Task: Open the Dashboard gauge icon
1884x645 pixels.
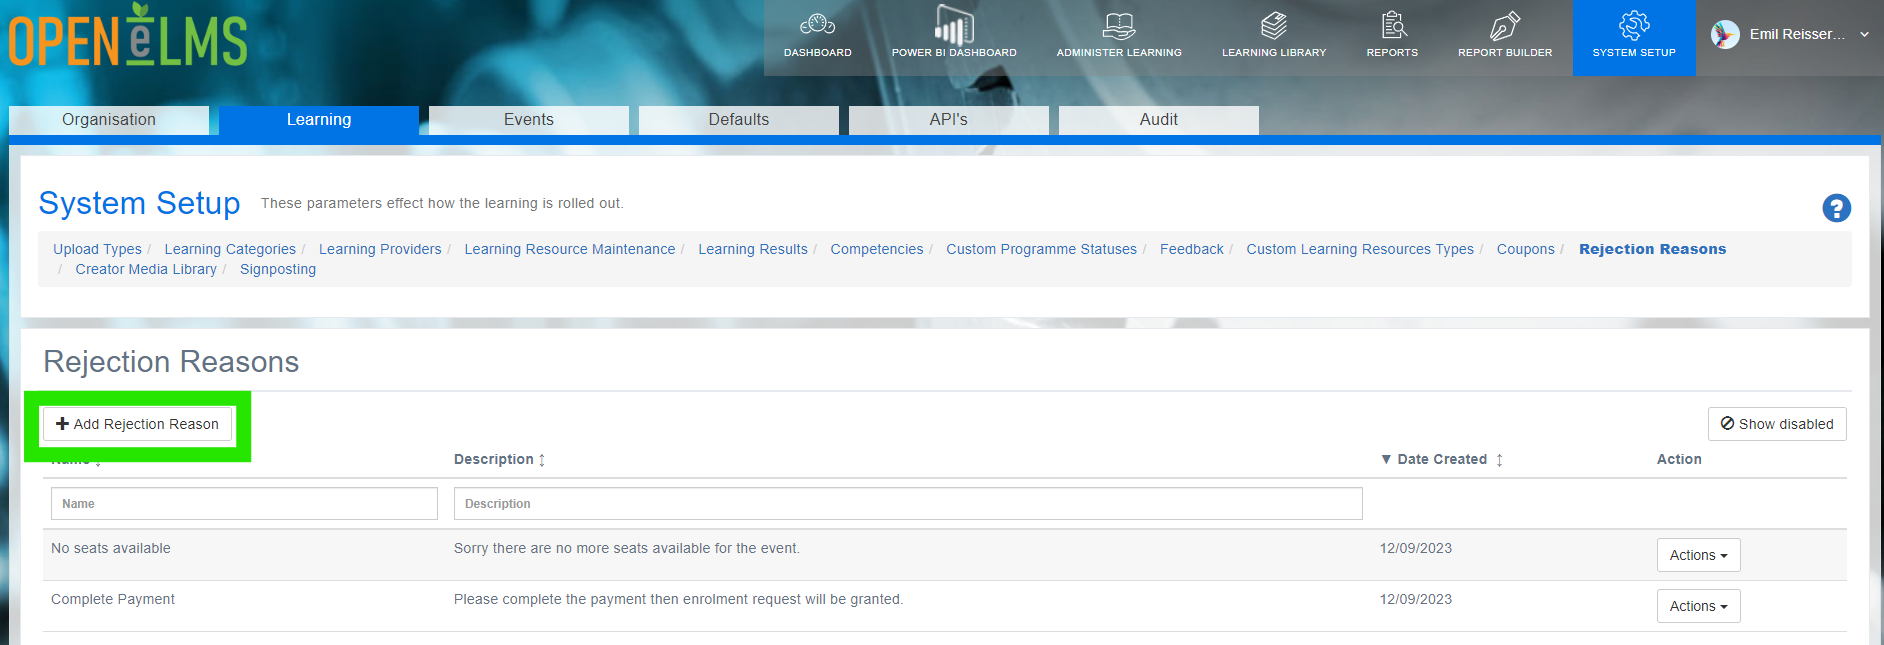Action: tap(817, 24)
